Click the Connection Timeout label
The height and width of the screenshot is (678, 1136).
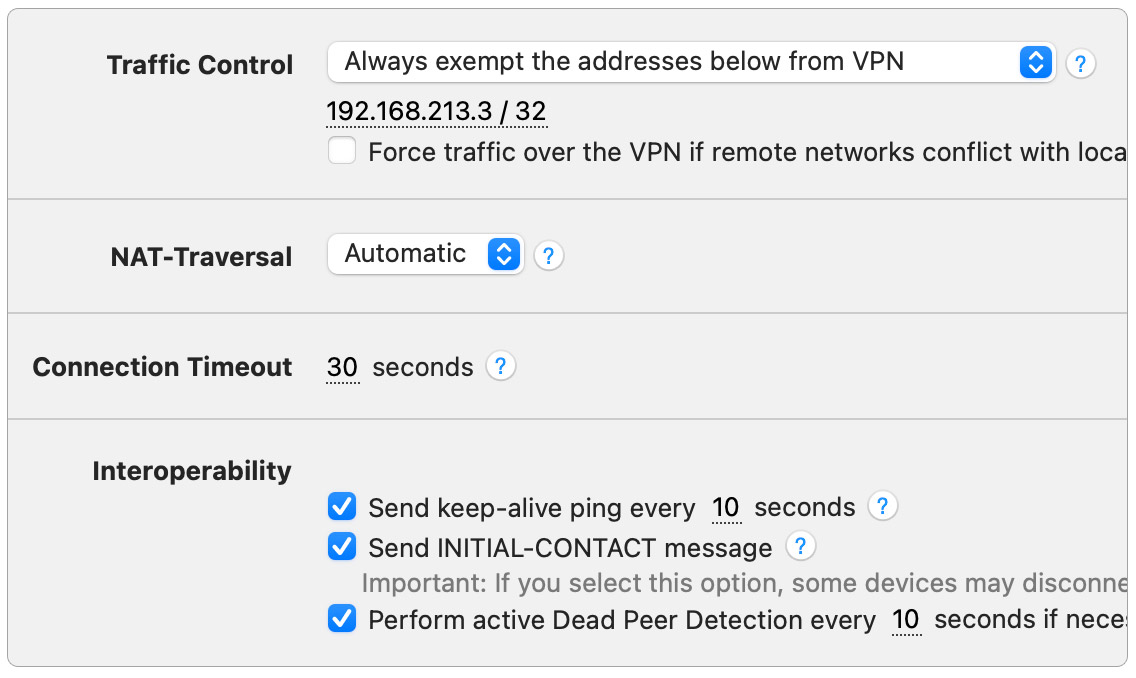(x=162, y=367)
